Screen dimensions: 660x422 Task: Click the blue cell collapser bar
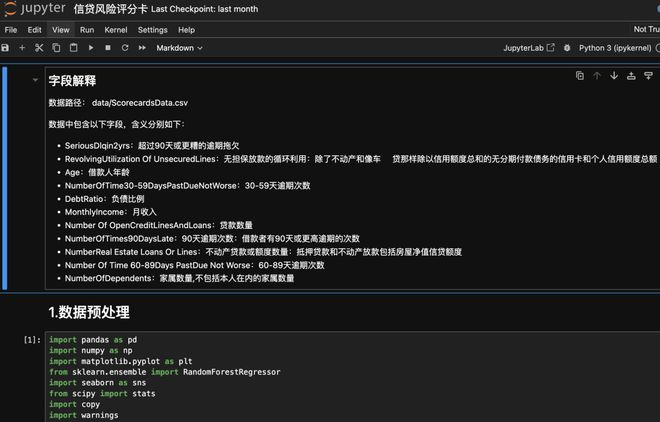(x=5, y=178)
